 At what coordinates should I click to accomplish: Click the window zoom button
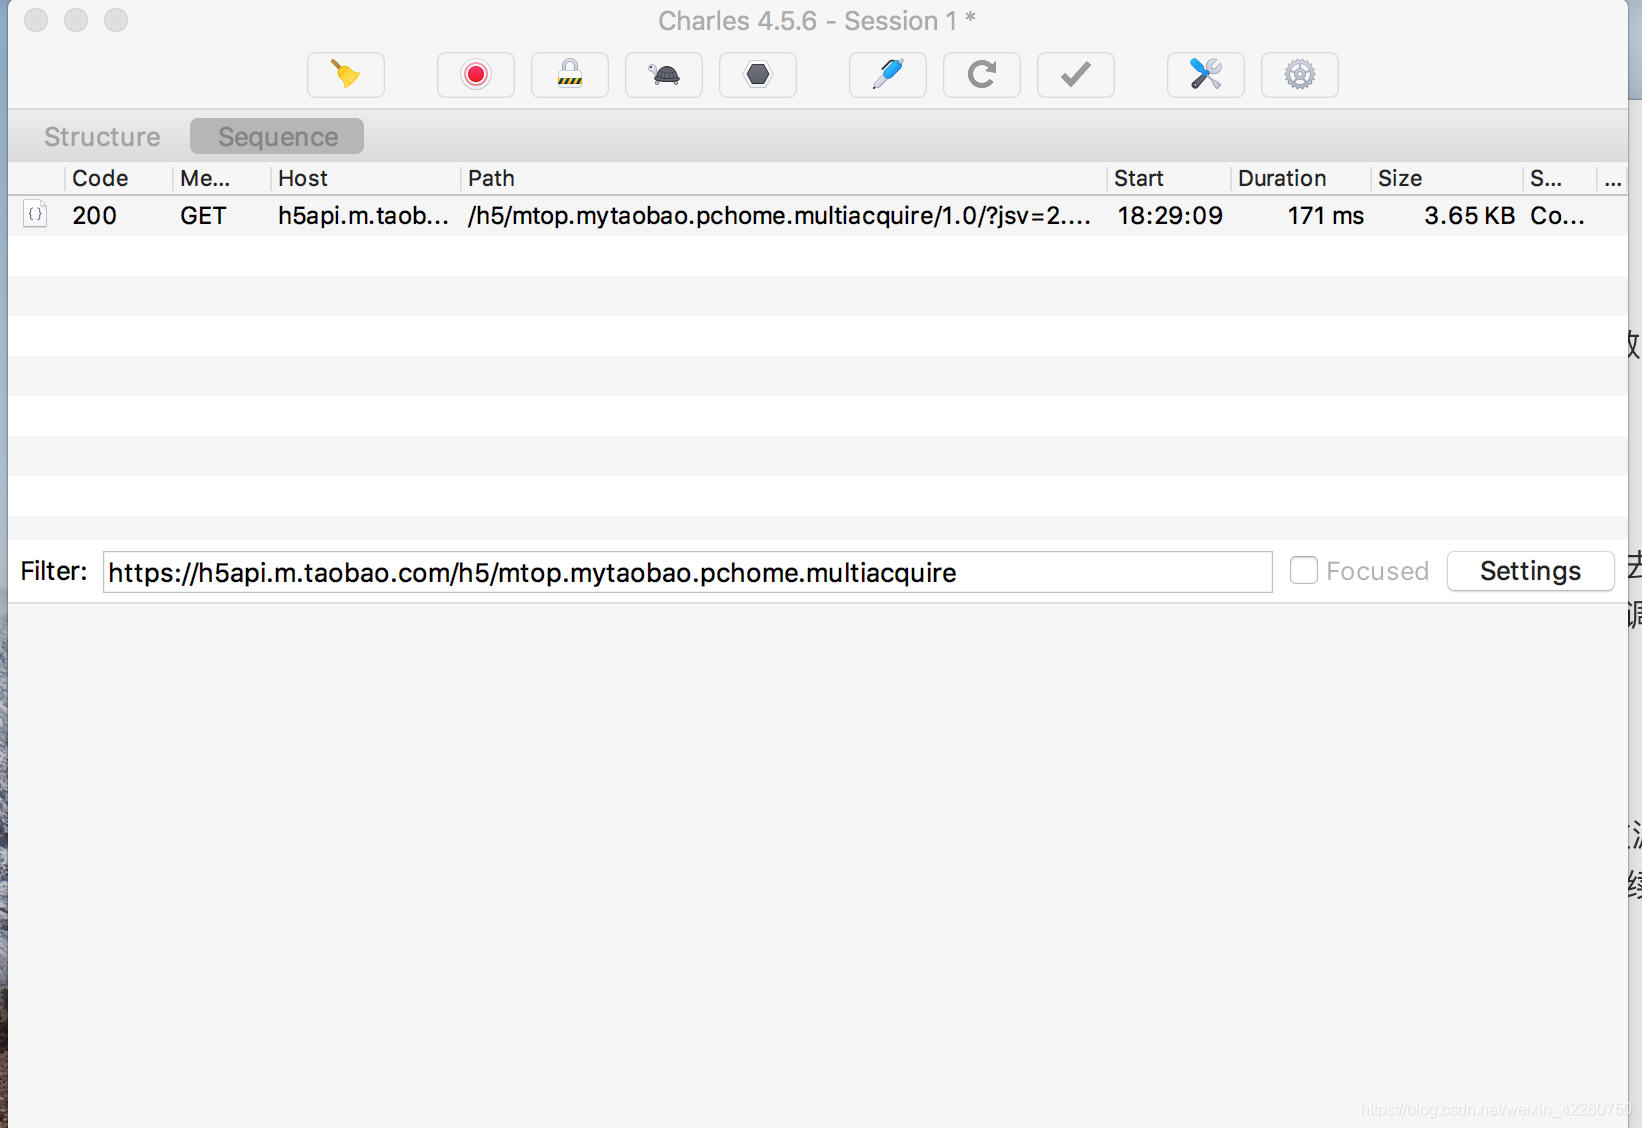[x=116, y=20]
